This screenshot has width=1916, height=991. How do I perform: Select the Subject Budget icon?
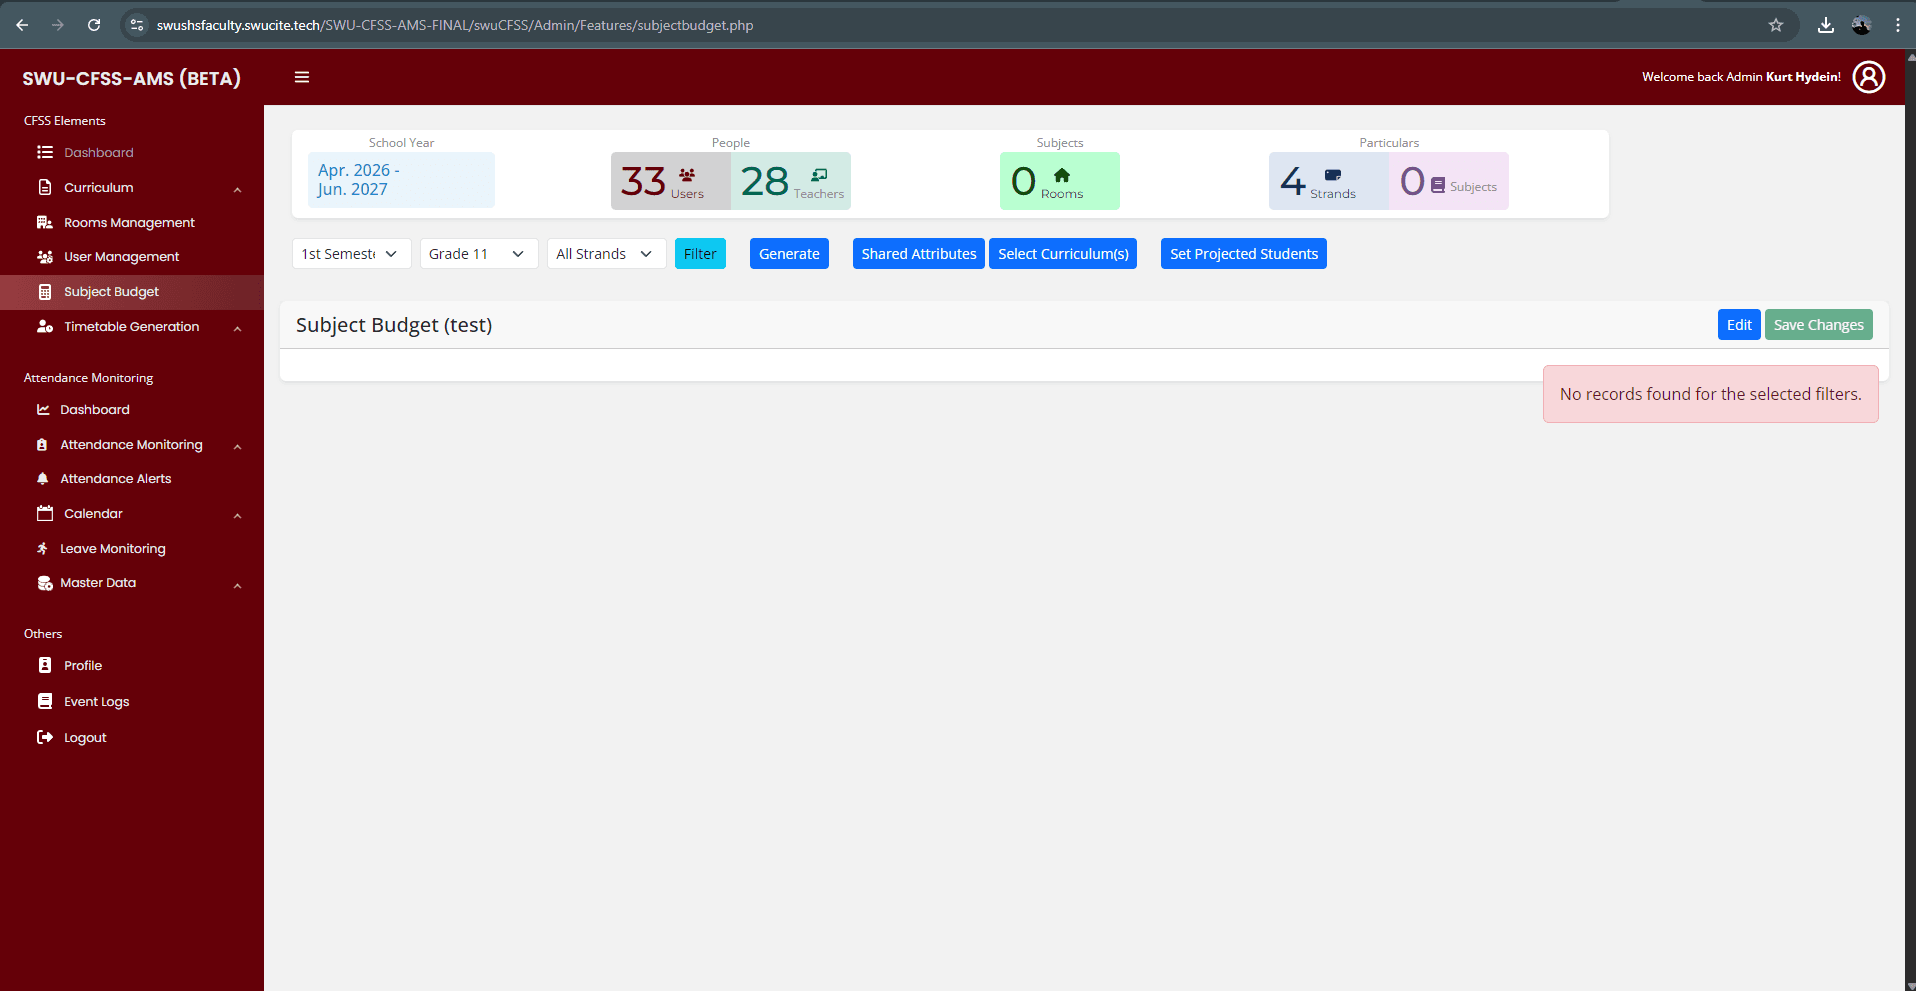coord(45,291)
